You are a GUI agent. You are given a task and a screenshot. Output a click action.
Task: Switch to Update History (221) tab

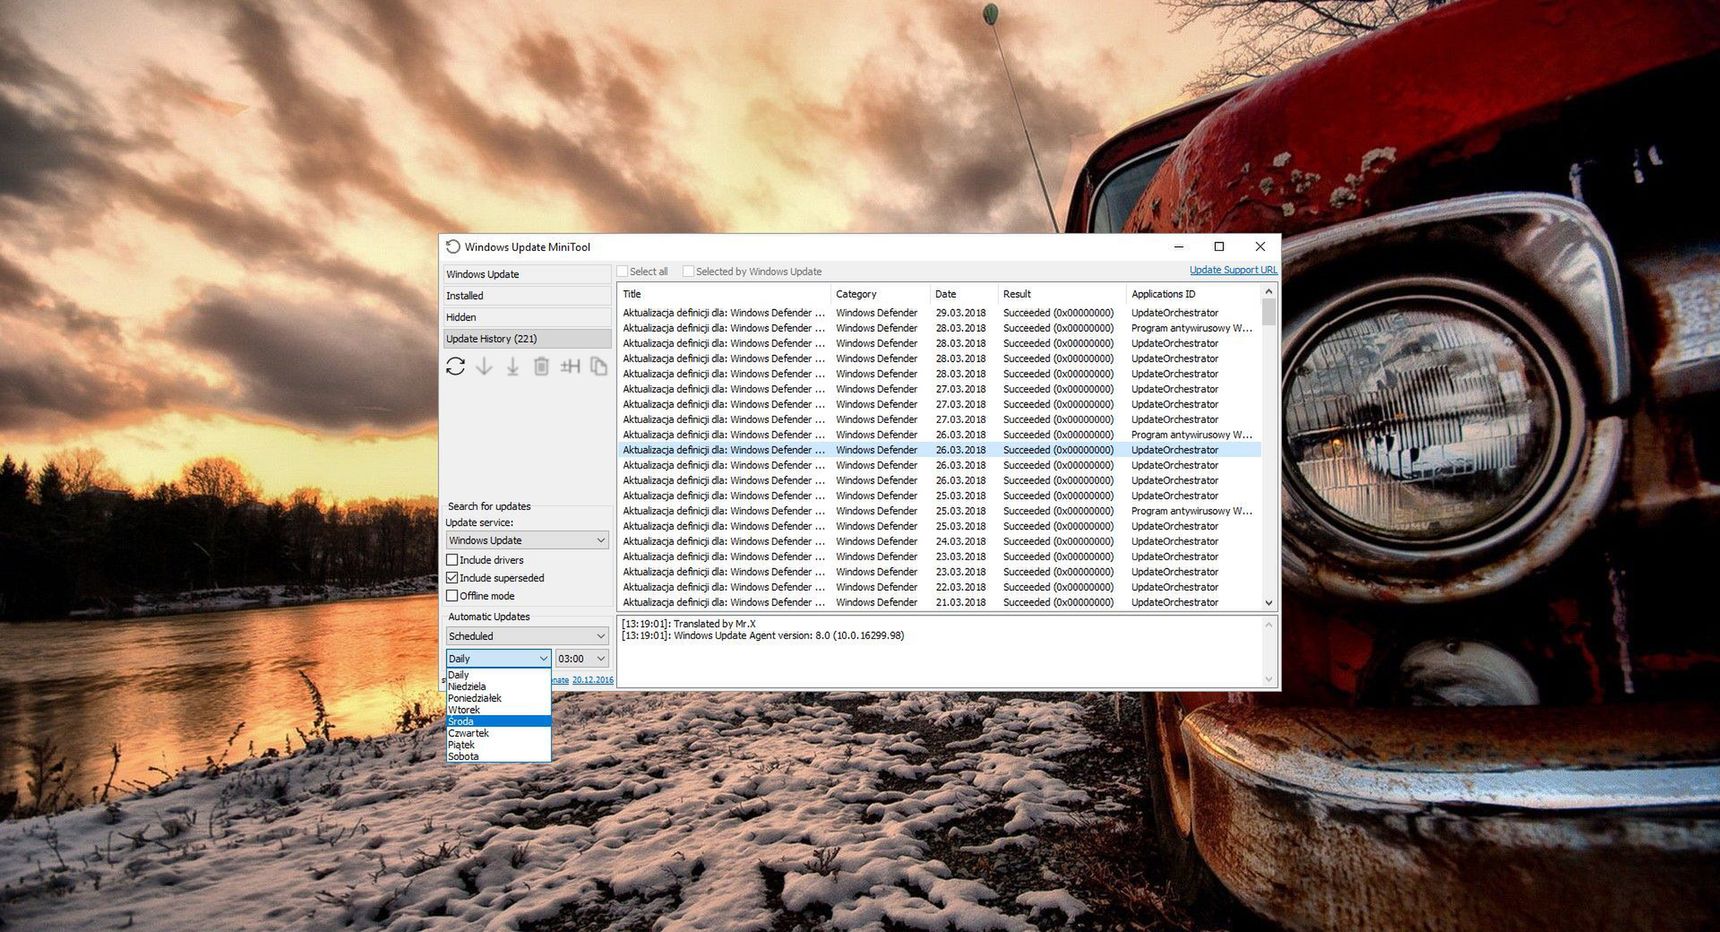point(527,339)
